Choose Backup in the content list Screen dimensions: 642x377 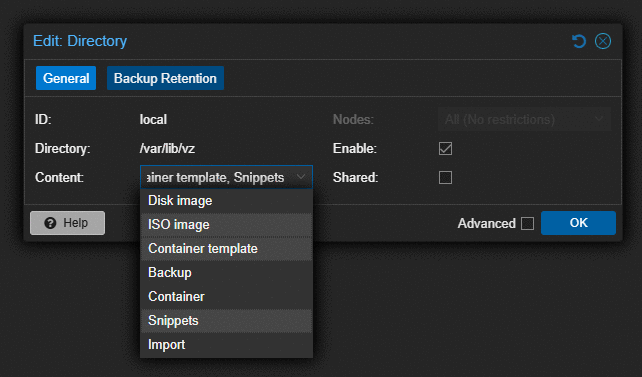pyautogui.click(x=226, y=273)
